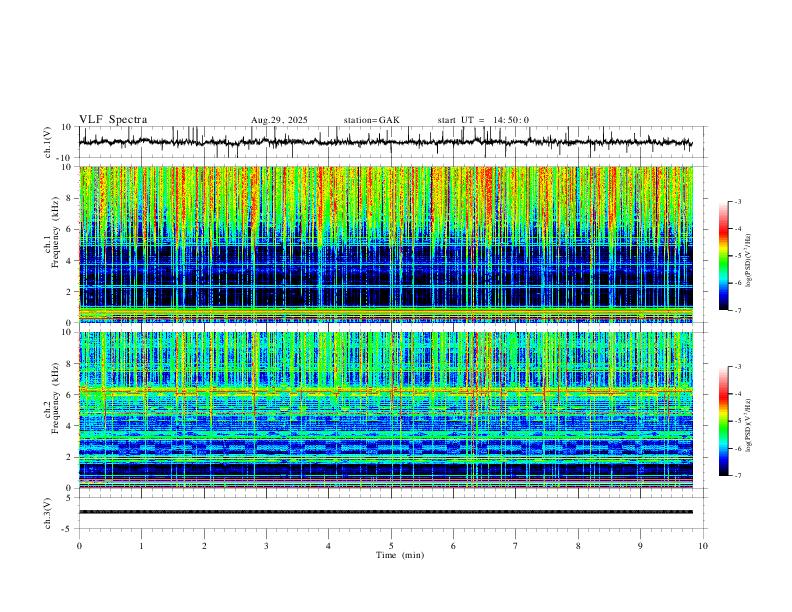Click the start UT 14:50:0 label
792x612 pixels.
pyautogui.click(x=483, y=120)
